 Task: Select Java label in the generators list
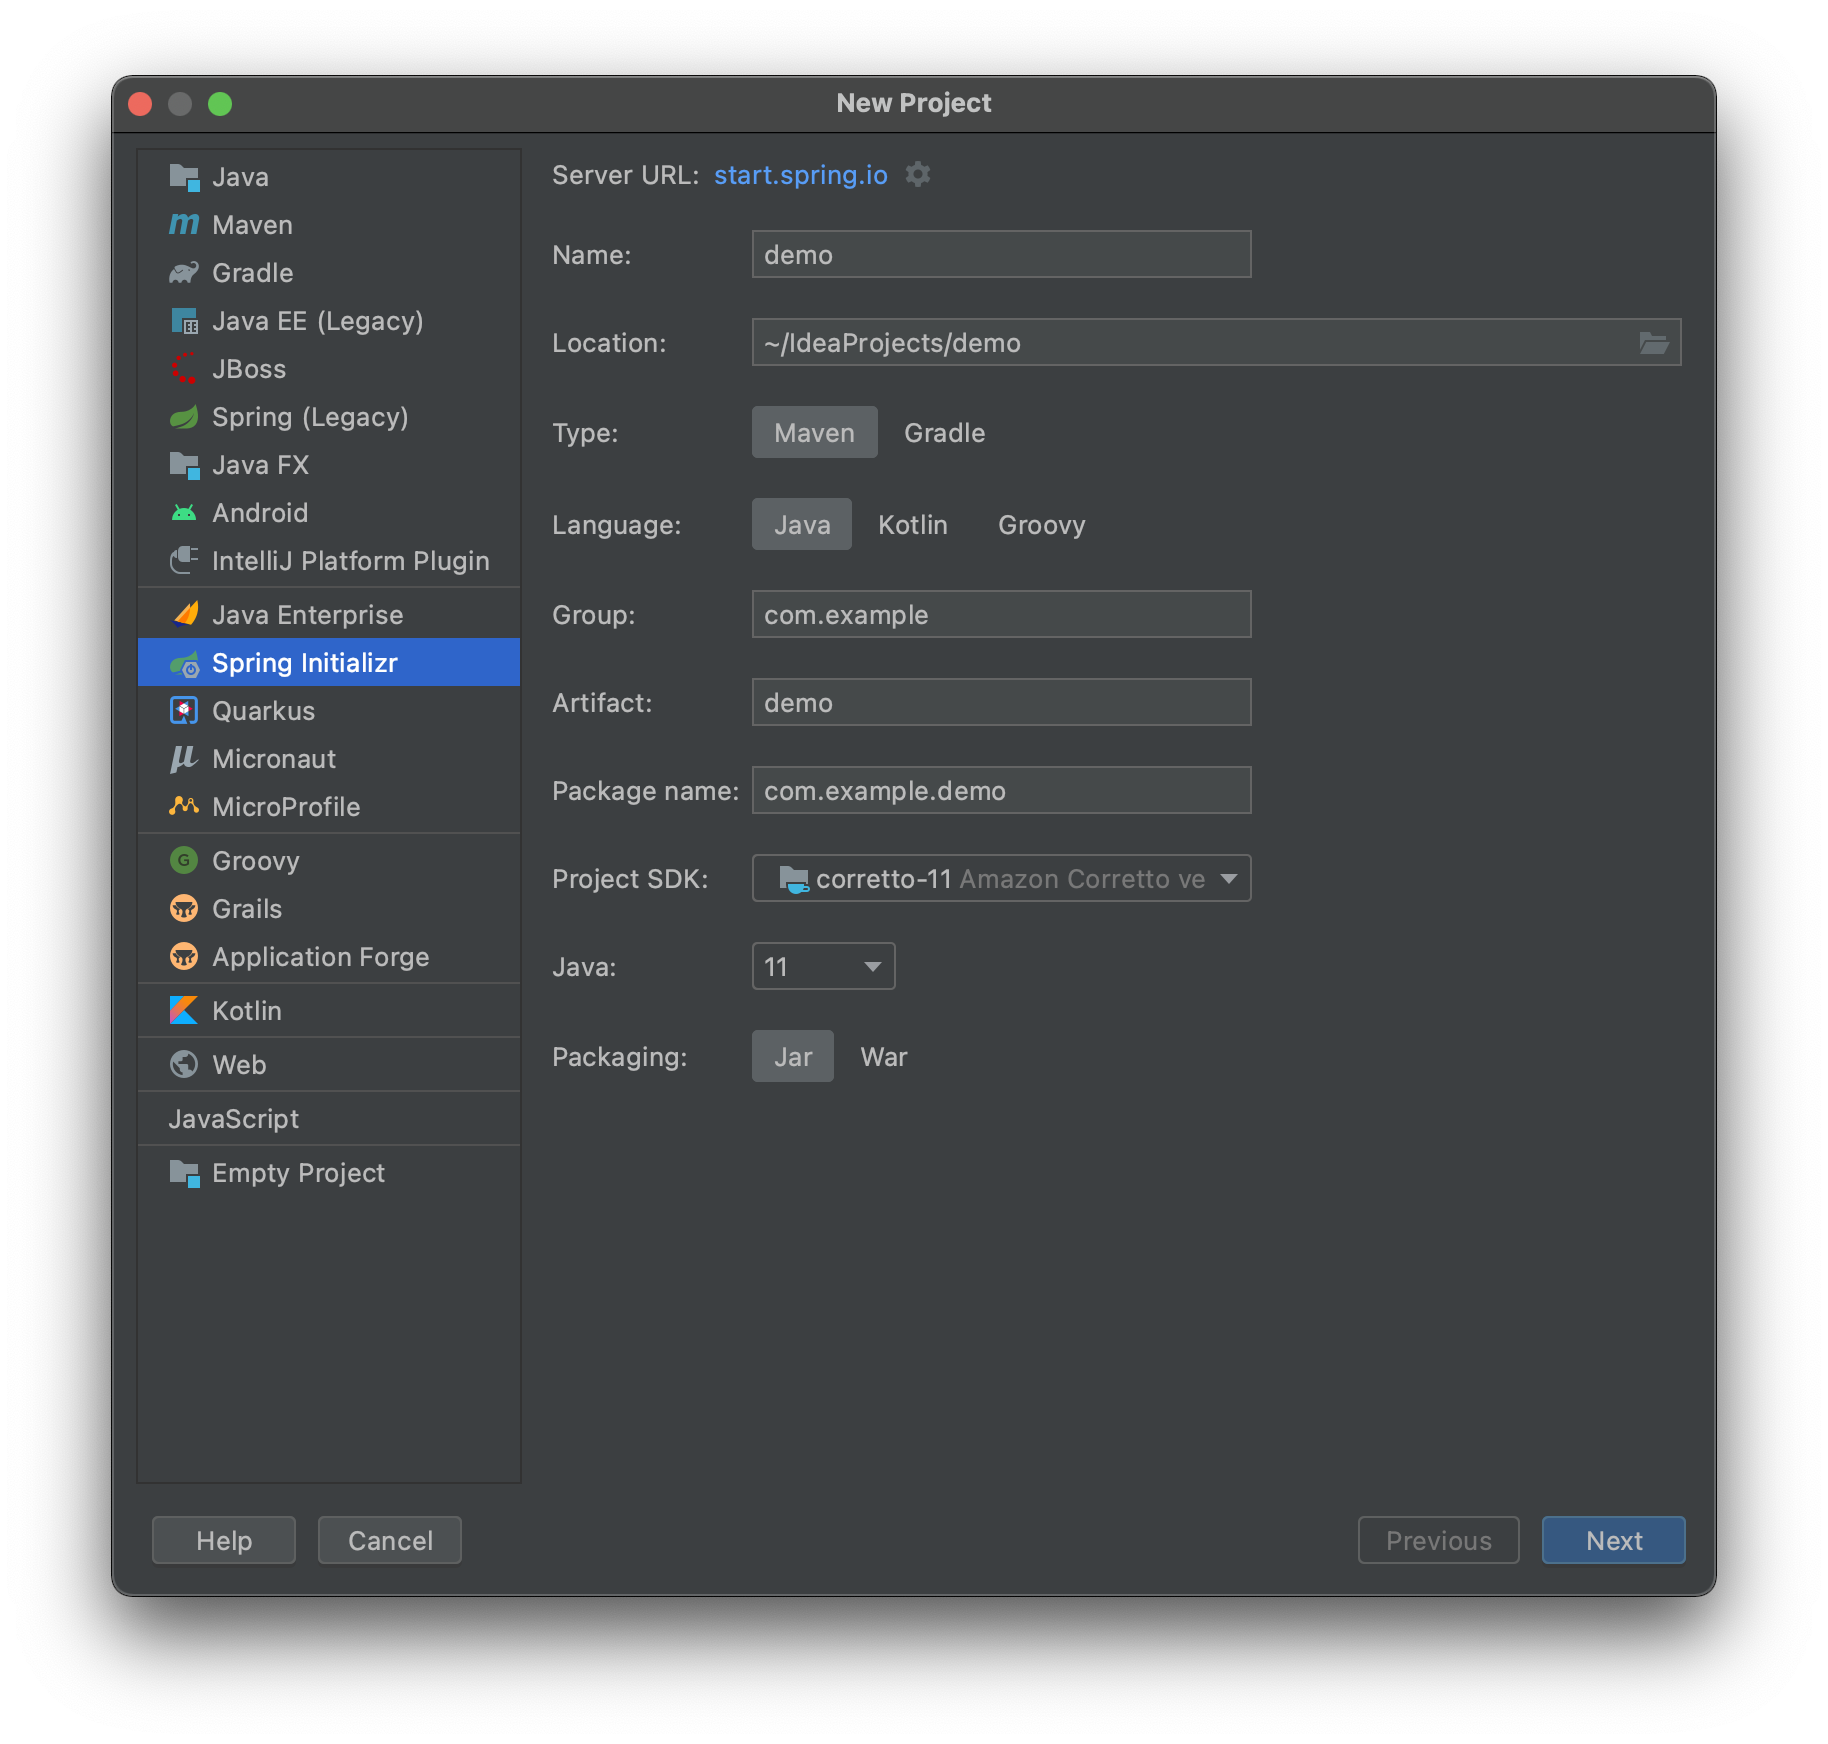241,177
